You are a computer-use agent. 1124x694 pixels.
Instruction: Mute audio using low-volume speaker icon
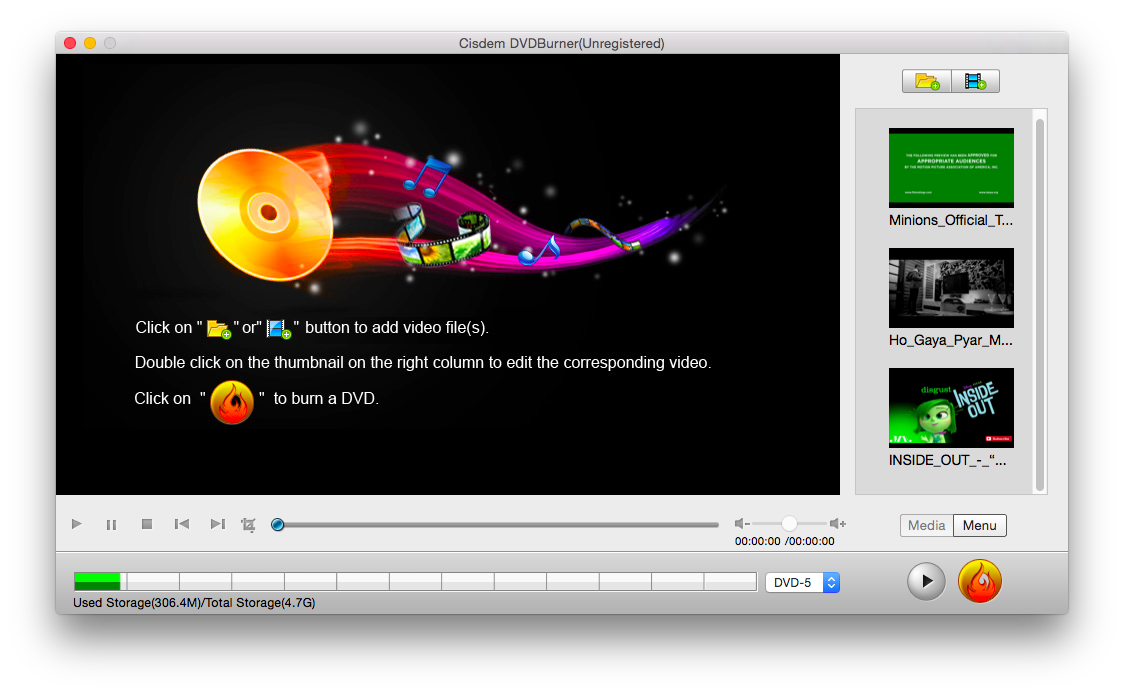click(741, 524)
